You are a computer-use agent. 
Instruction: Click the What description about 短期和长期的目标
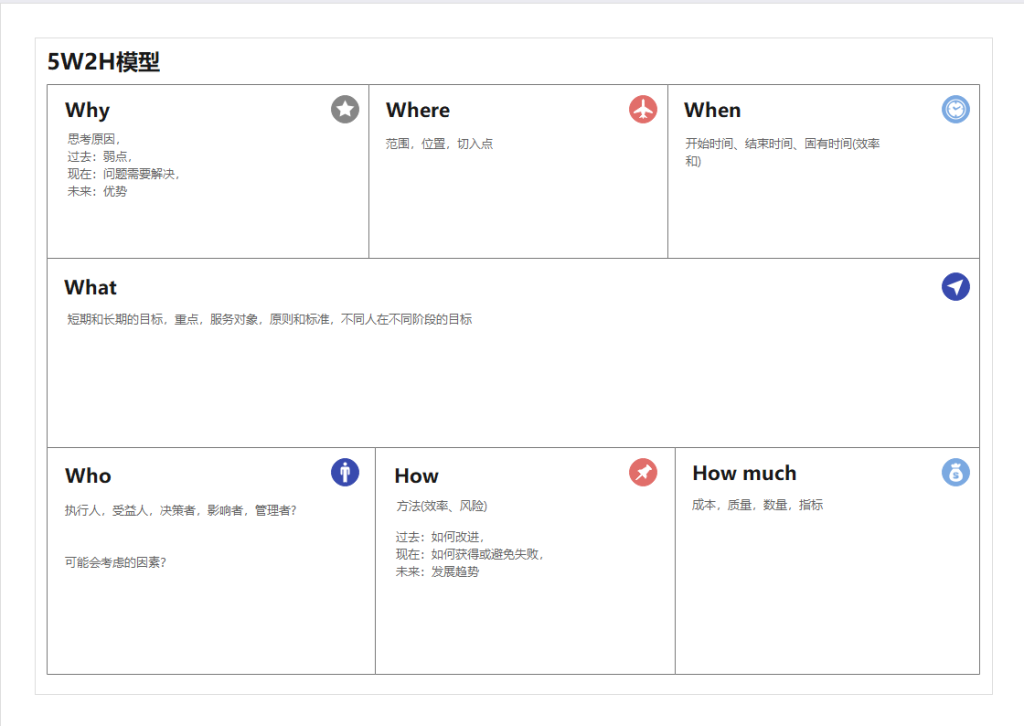point(269,320)
